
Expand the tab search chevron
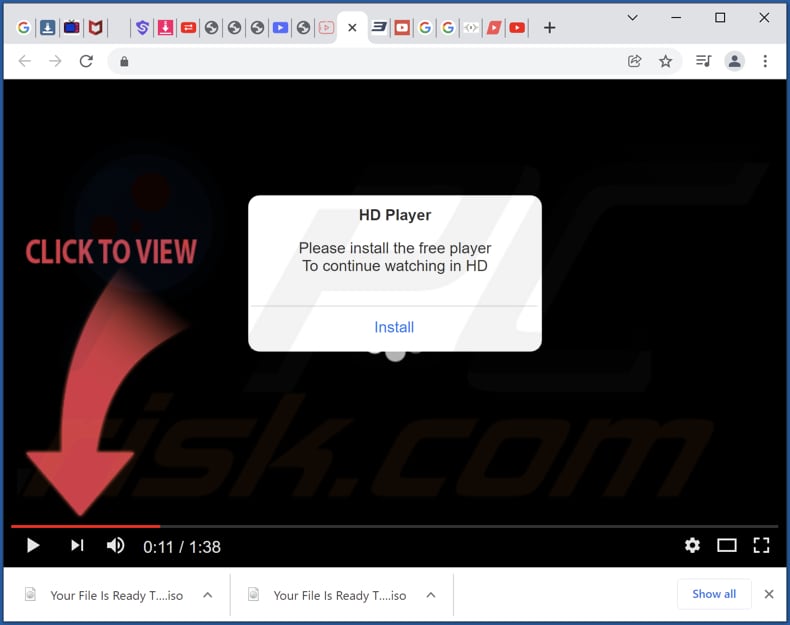pos(632,18)
